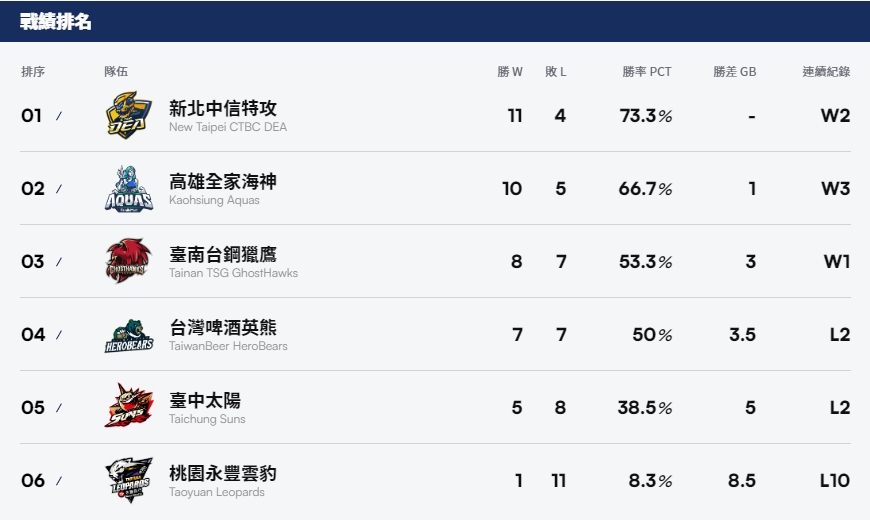870x520 pixels.
Task: Click the 勝率 PCT column header
Action: click(x=646, y=72)
